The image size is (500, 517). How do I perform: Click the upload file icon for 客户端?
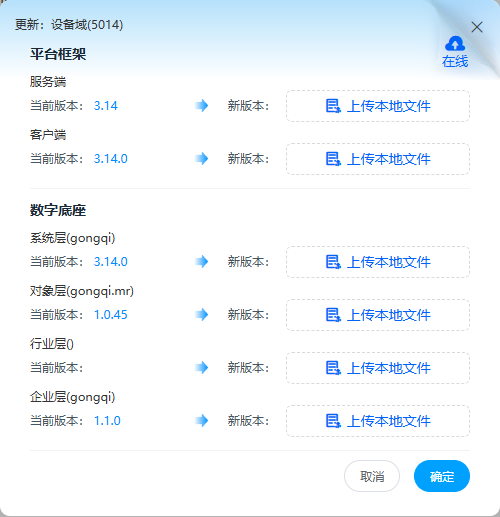tap(333, 159)
